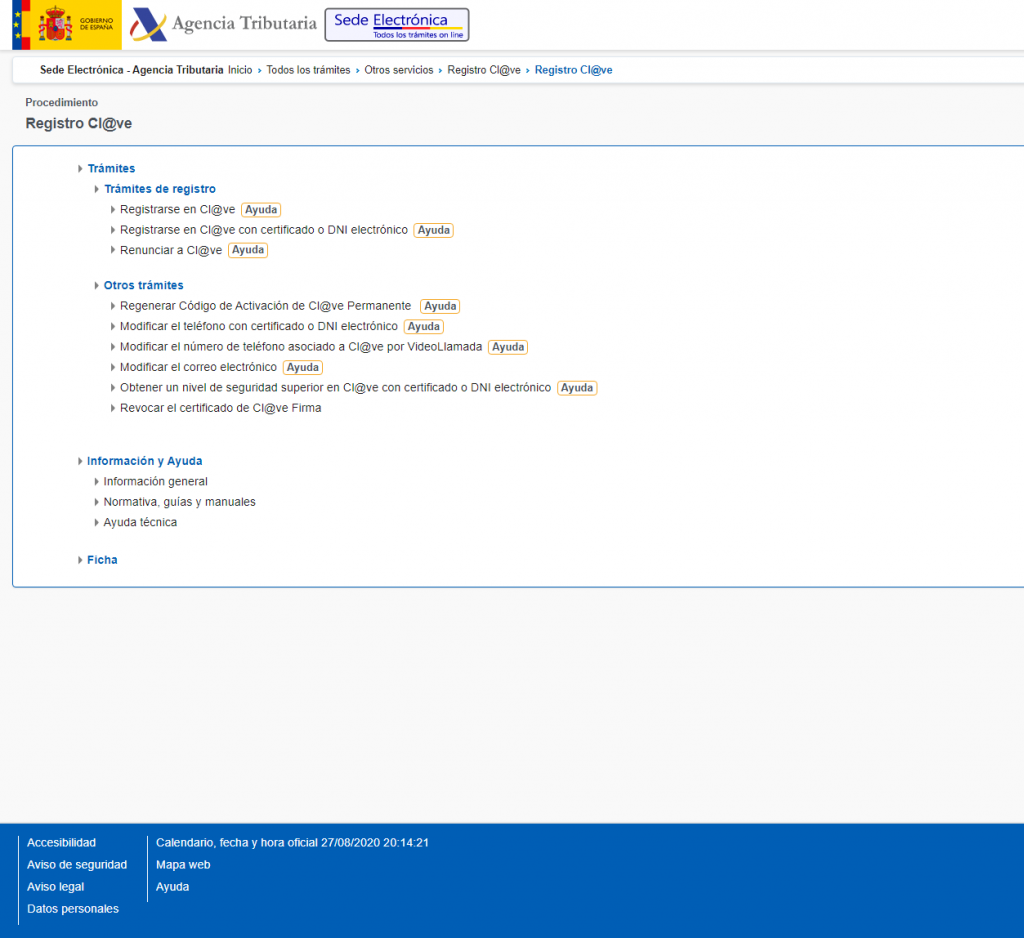Open 'Registrarse en Cl@ve con certificado o DNI electrónico'
This screenshot has width=1024, height=938.
point(264,230)
